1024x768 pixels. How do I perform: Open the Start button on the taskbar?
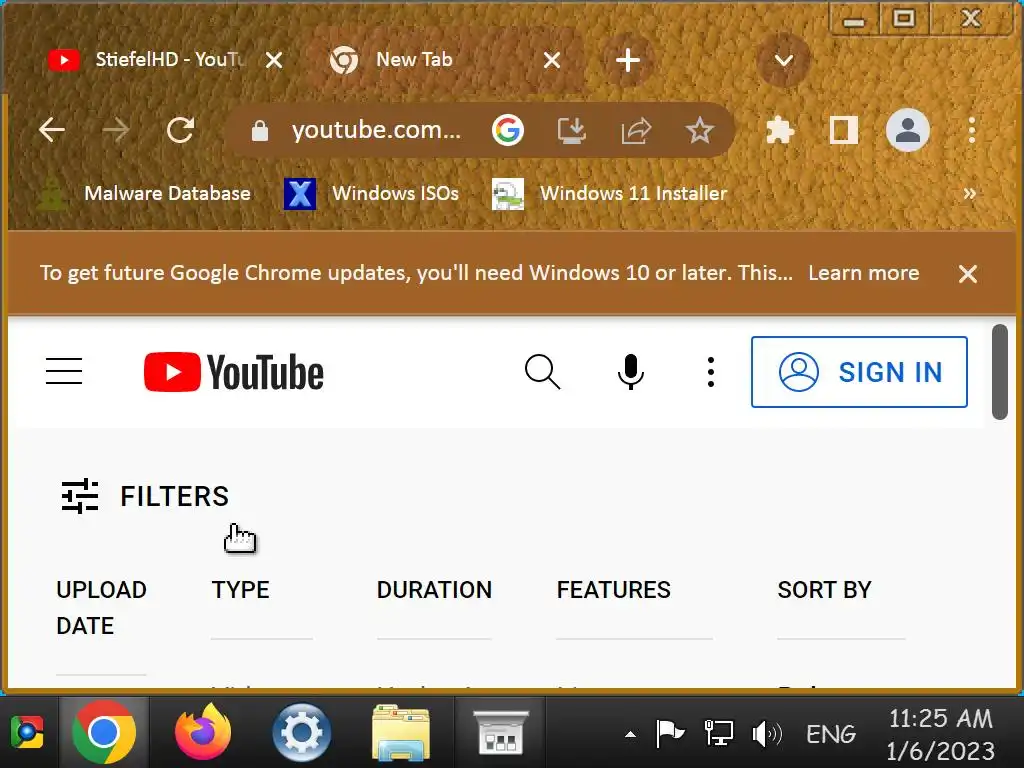[27, 732]
